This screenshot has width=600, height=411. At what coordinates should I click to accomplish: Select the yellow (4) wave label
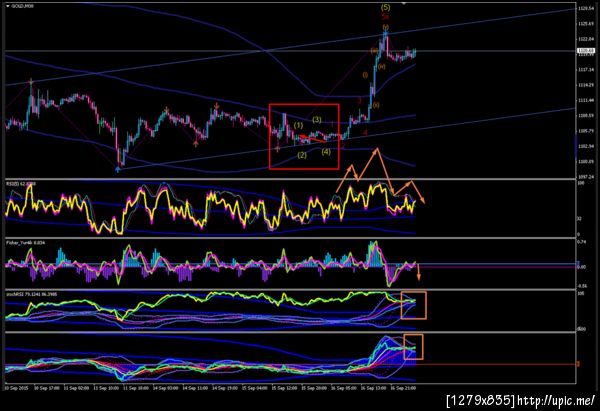tap(326, 152)
